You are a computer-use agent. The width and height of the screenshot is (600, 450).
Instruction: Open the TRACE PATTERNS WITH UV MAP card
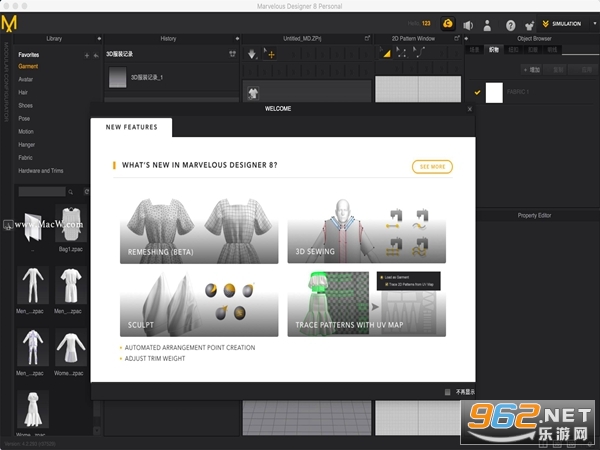[x=367, y=304]
